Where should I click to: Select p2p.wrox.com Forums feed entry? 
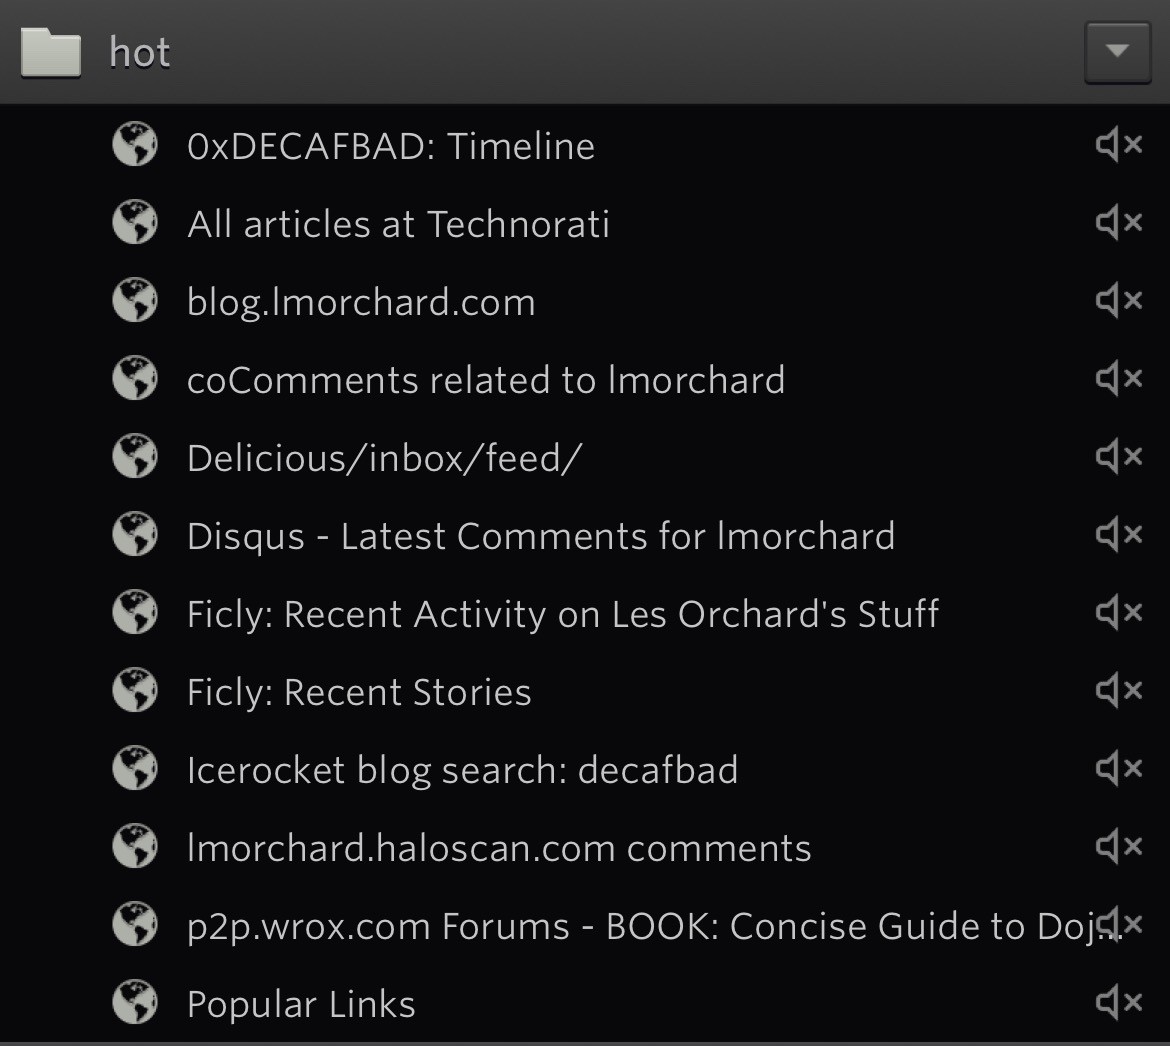(640, 926)
